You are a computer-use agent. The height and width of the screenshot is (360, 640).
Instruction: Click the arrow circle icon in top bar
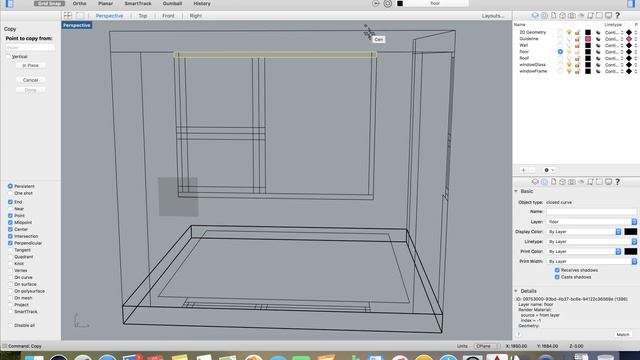point(376,4)
